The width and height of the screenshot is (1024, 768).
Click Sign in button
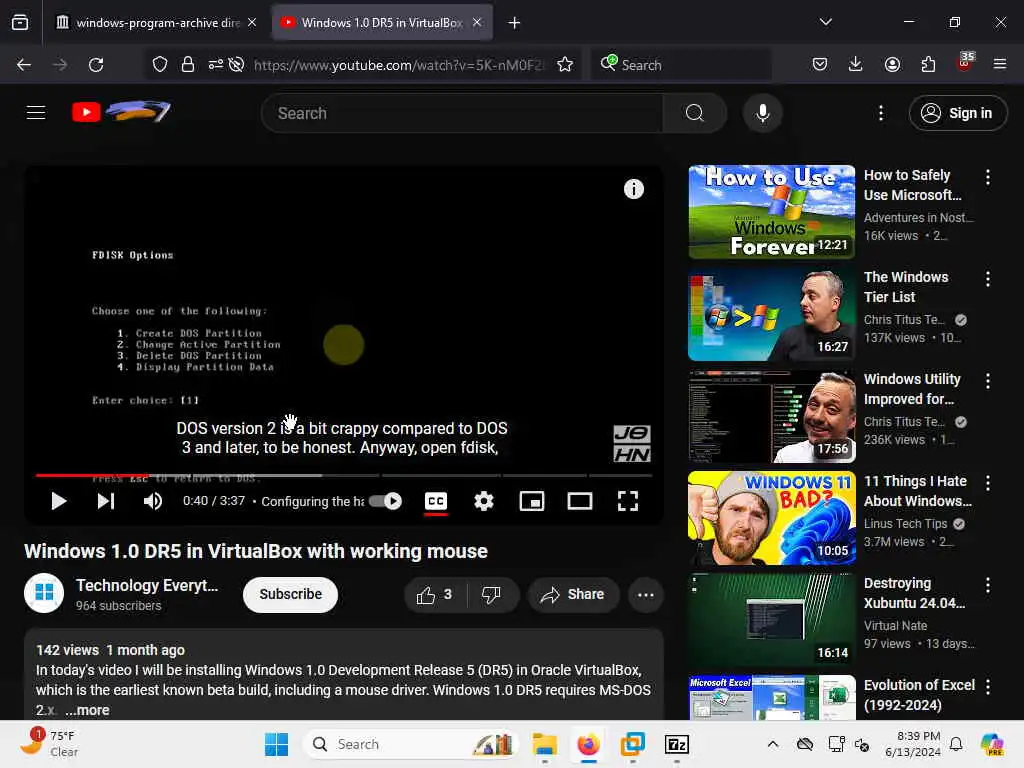click(957, 113)
